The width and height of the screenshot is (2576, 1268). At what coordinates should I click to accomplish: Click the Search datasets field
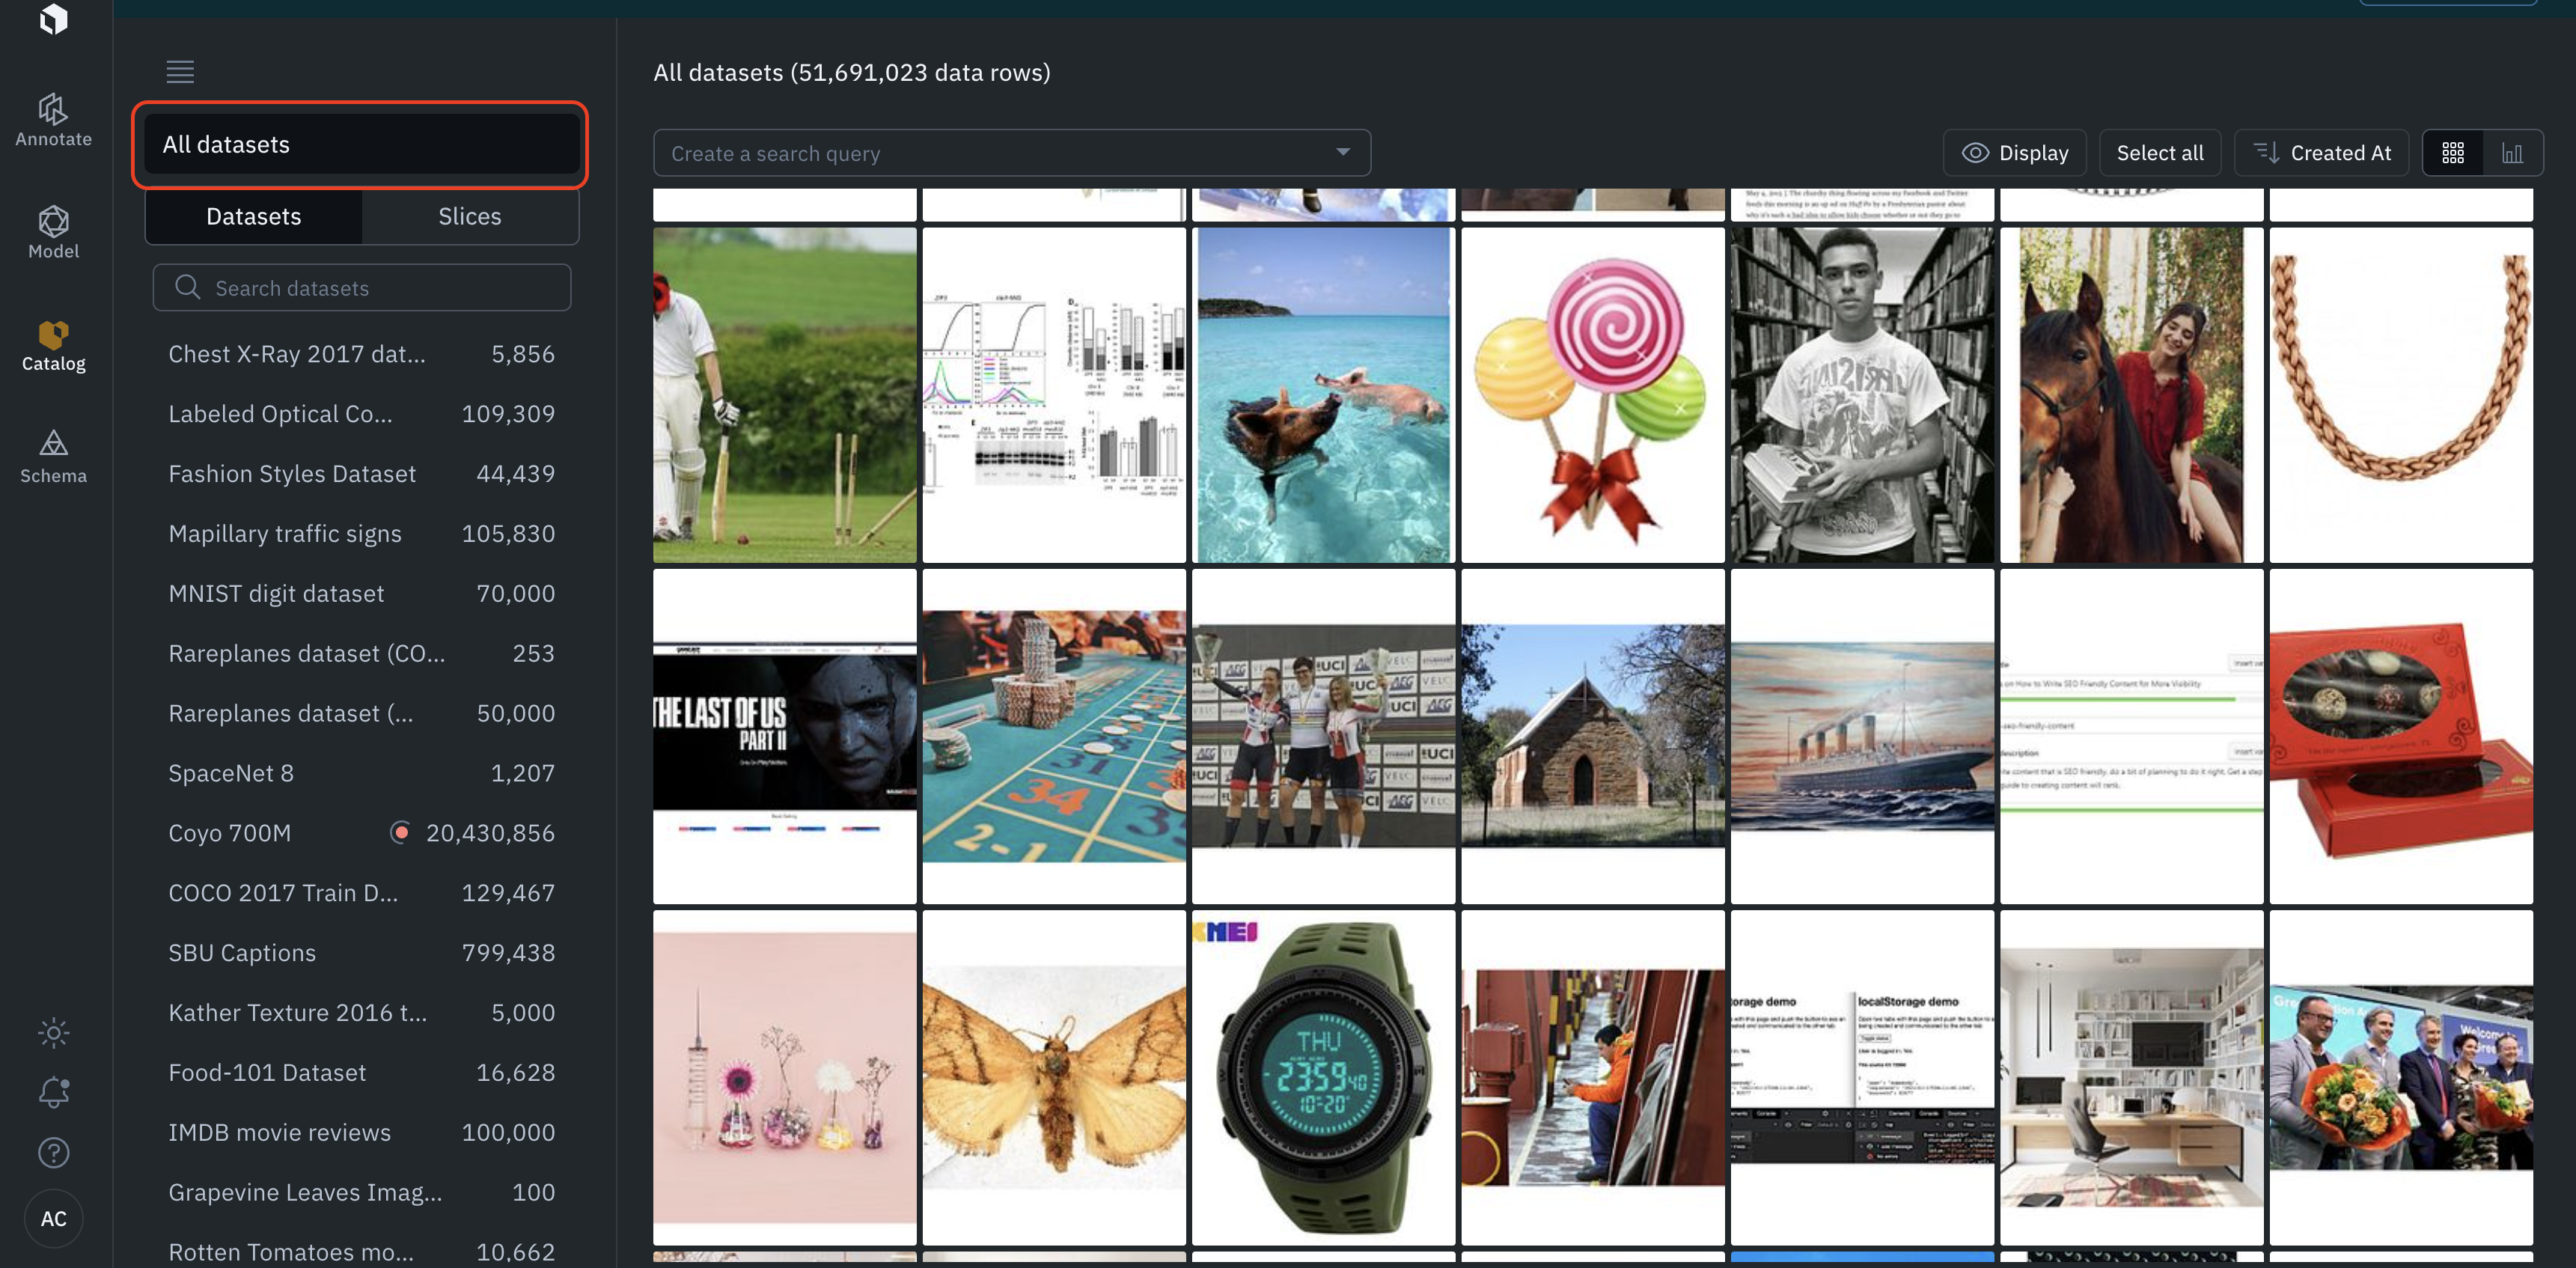(362, 288)
